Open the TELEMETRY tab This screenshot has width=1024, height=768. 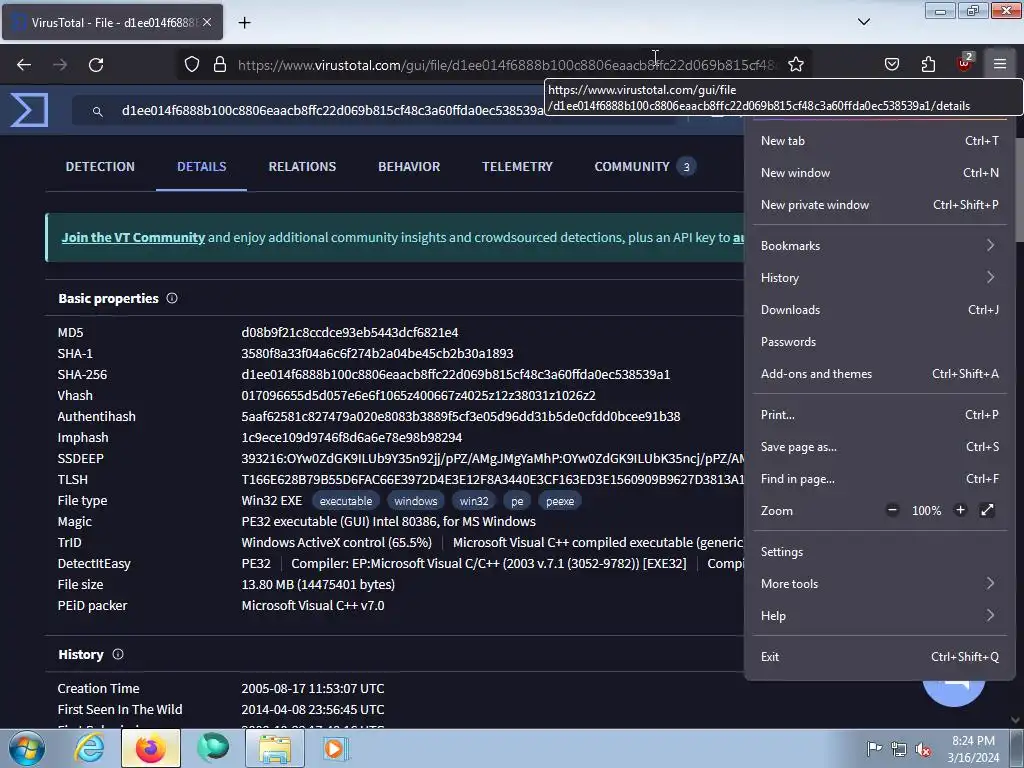tap(517, 167)
